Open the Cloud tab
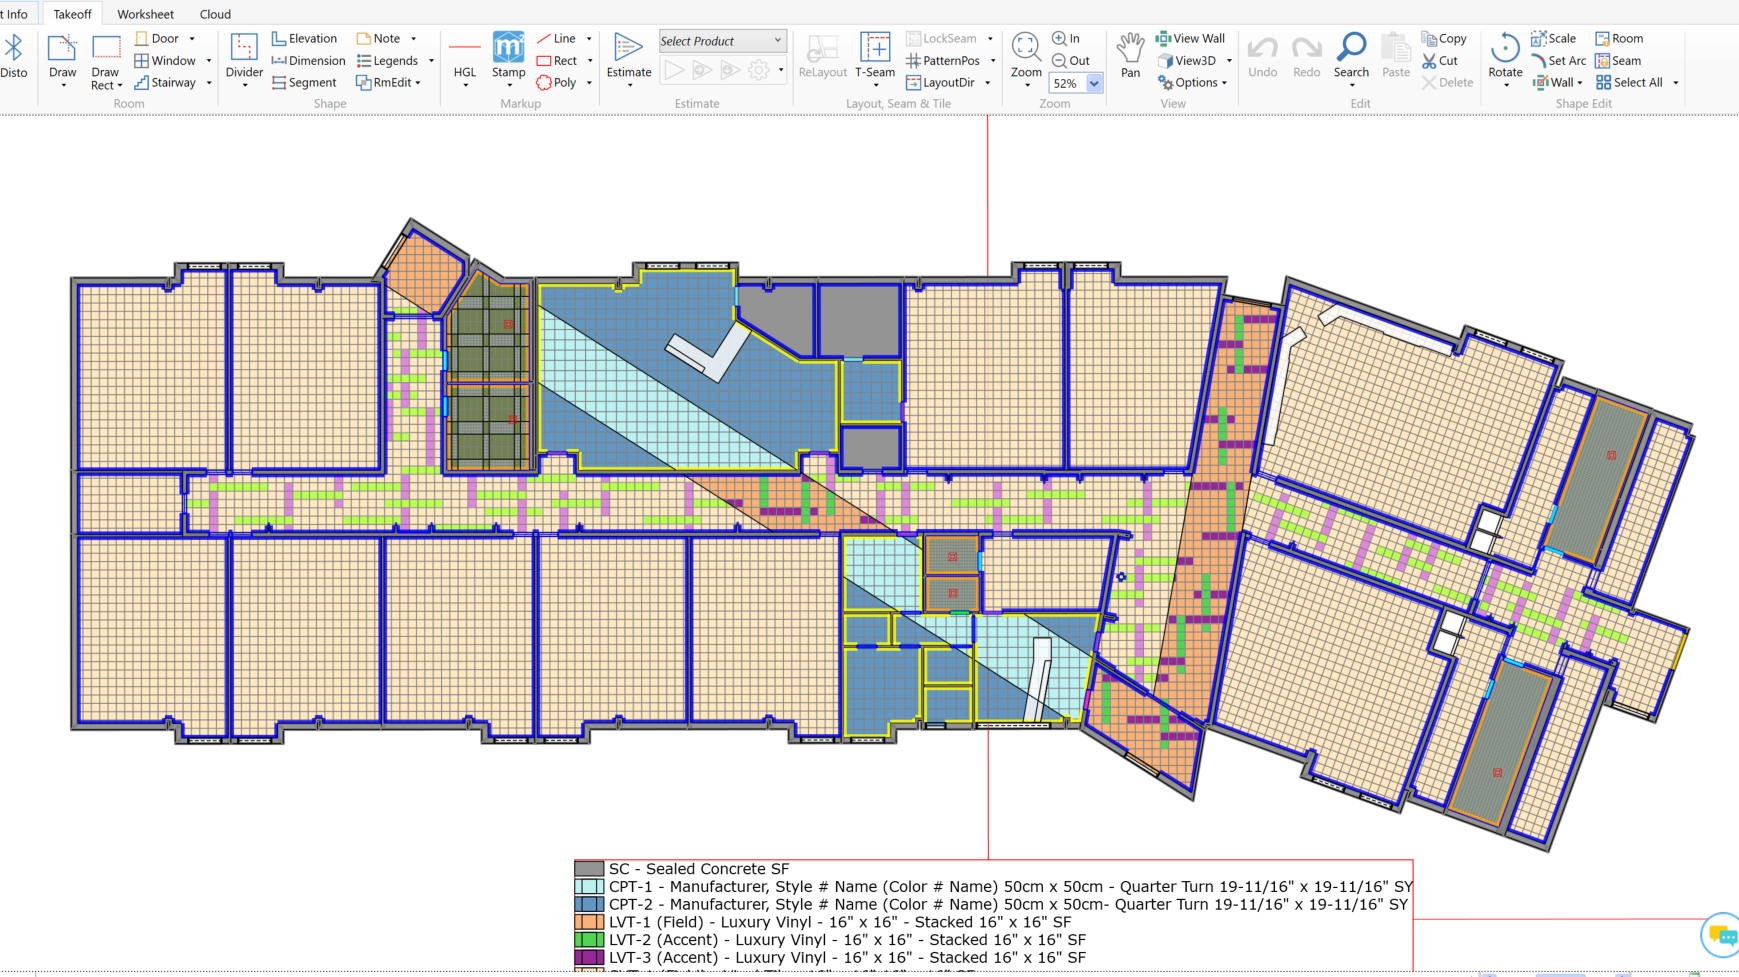Image resolution: width=1739 pixels, height=977 pixels. click(x=215, y=14)
